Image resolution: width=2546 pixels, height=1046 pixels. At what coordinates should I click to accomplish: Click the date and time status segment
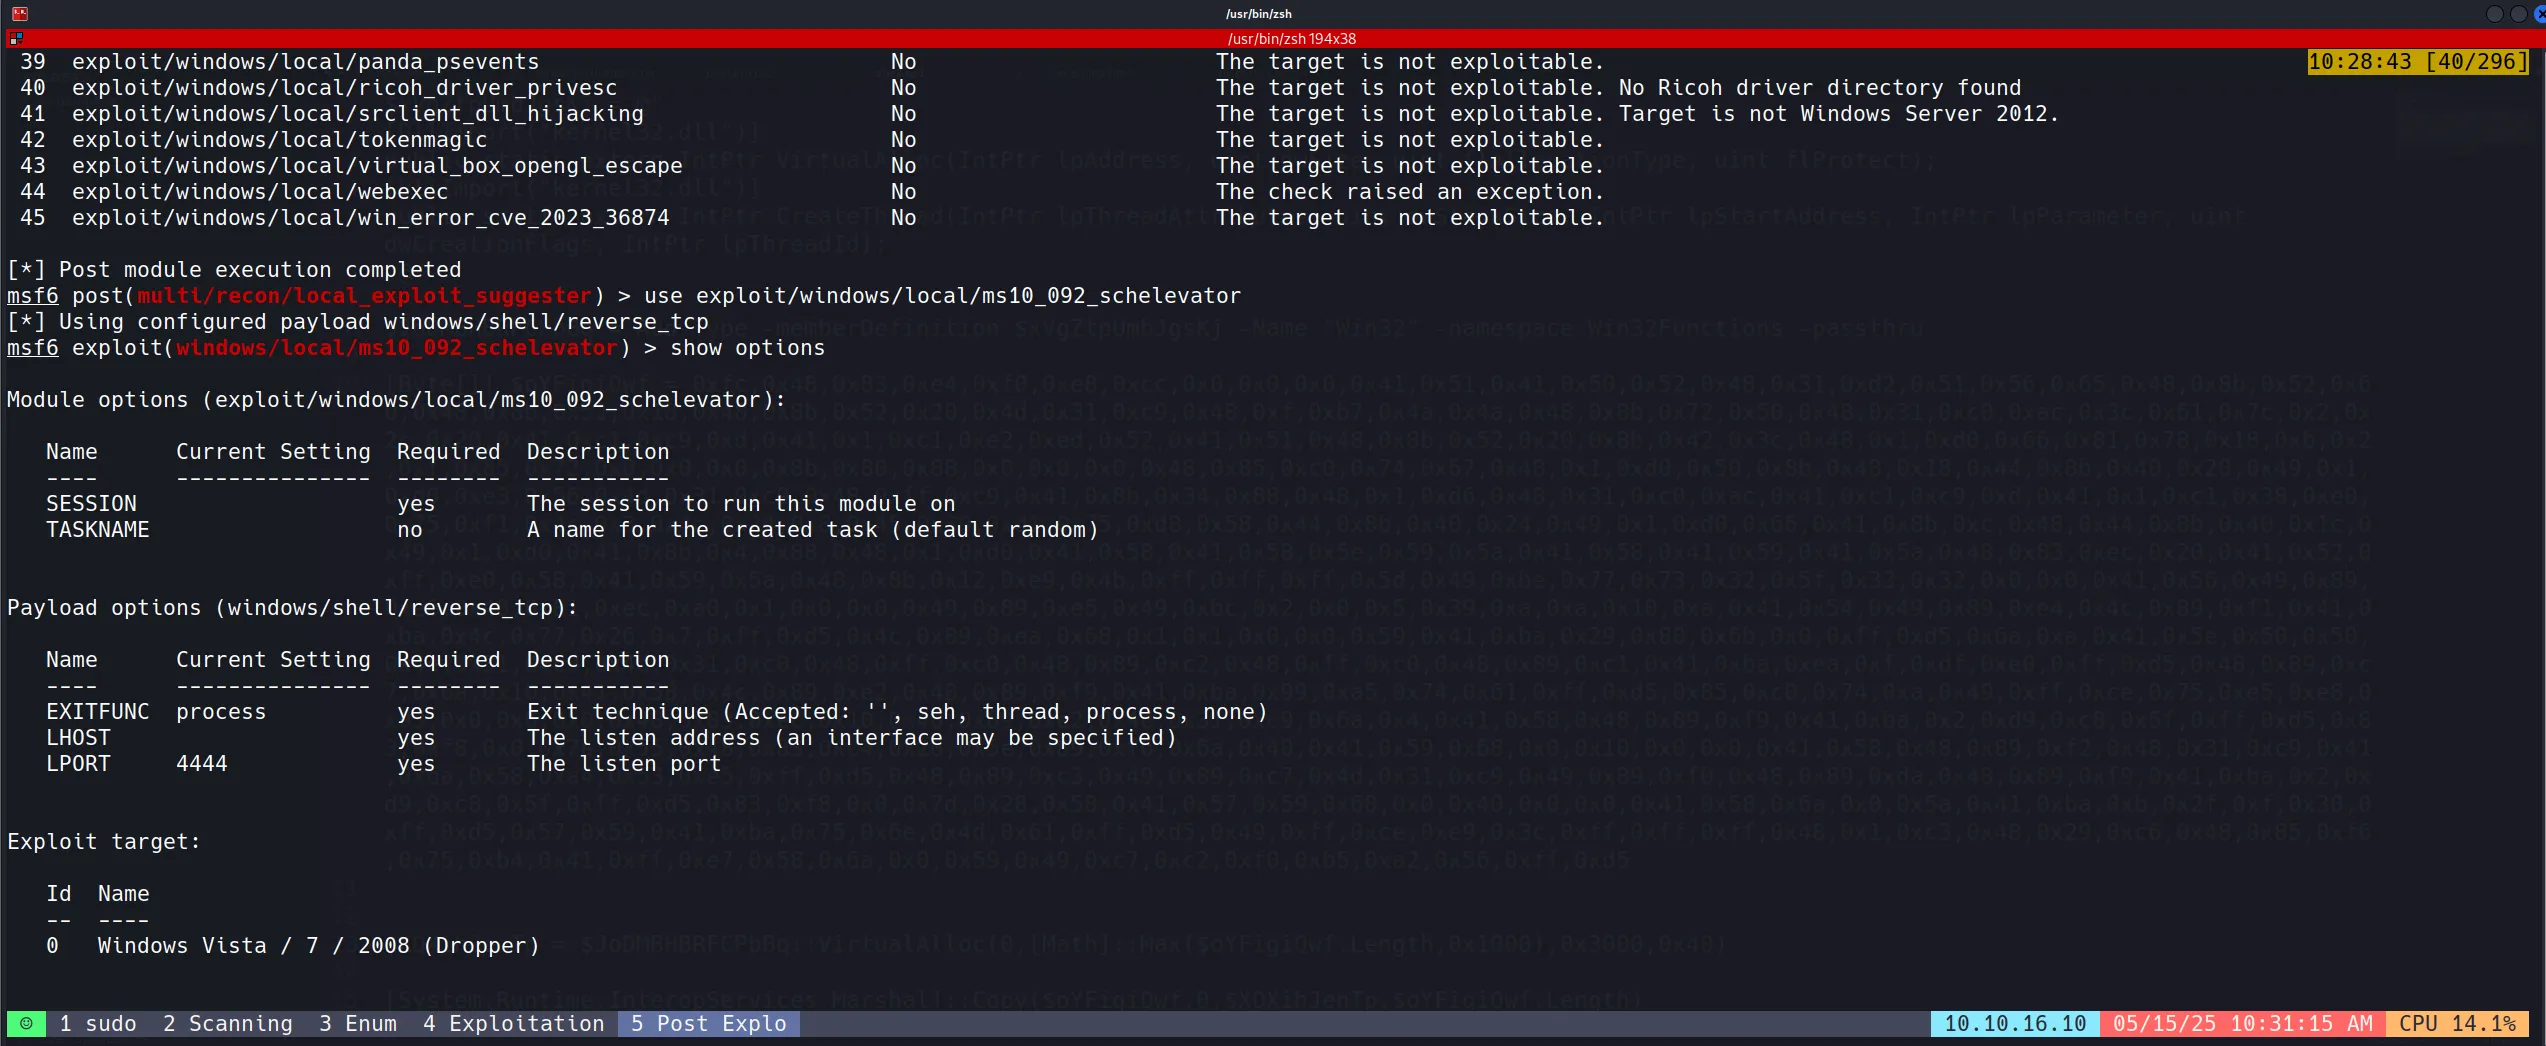2242,1024
